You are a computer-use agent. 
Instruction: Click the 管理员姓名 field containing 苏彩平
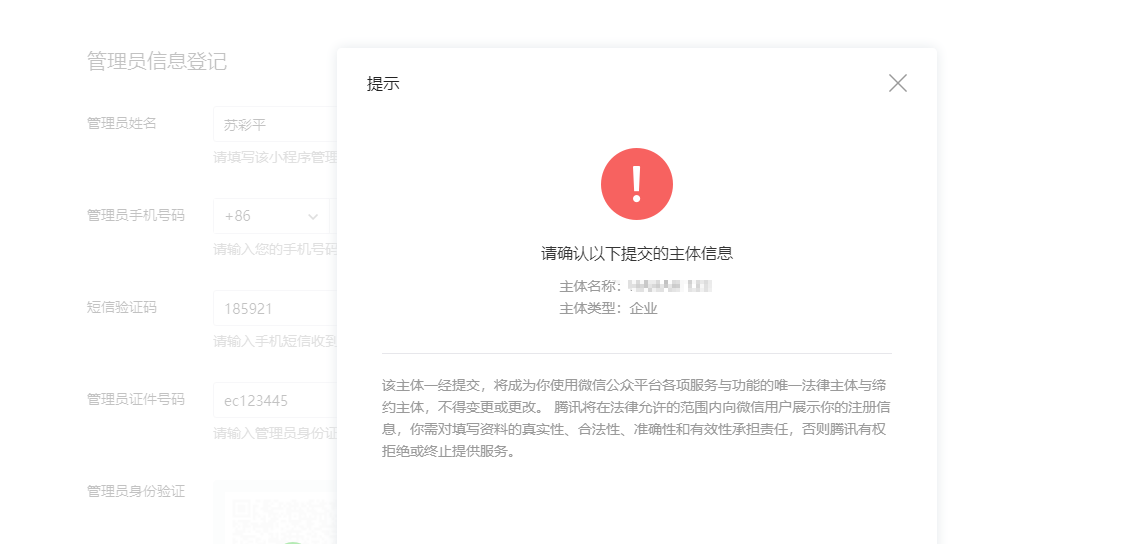275,124
